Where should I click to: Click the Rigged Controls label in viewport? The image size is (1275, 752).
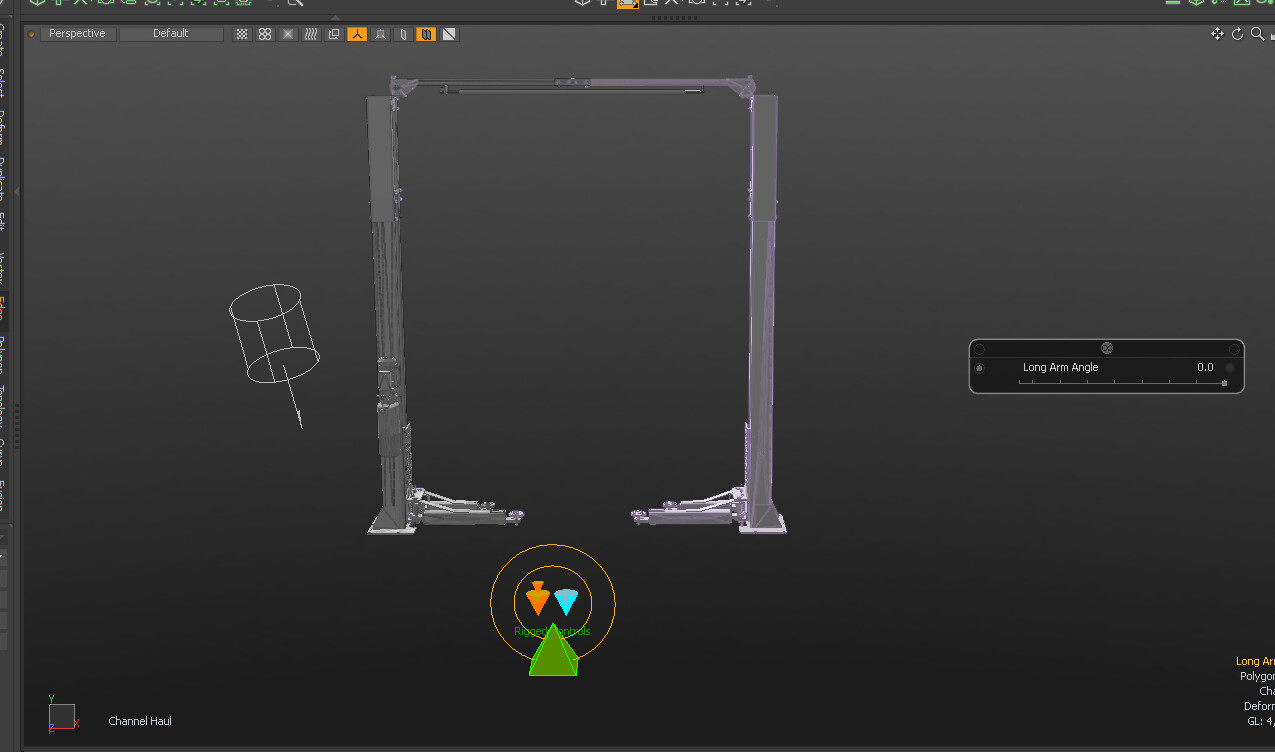(552, 631)
